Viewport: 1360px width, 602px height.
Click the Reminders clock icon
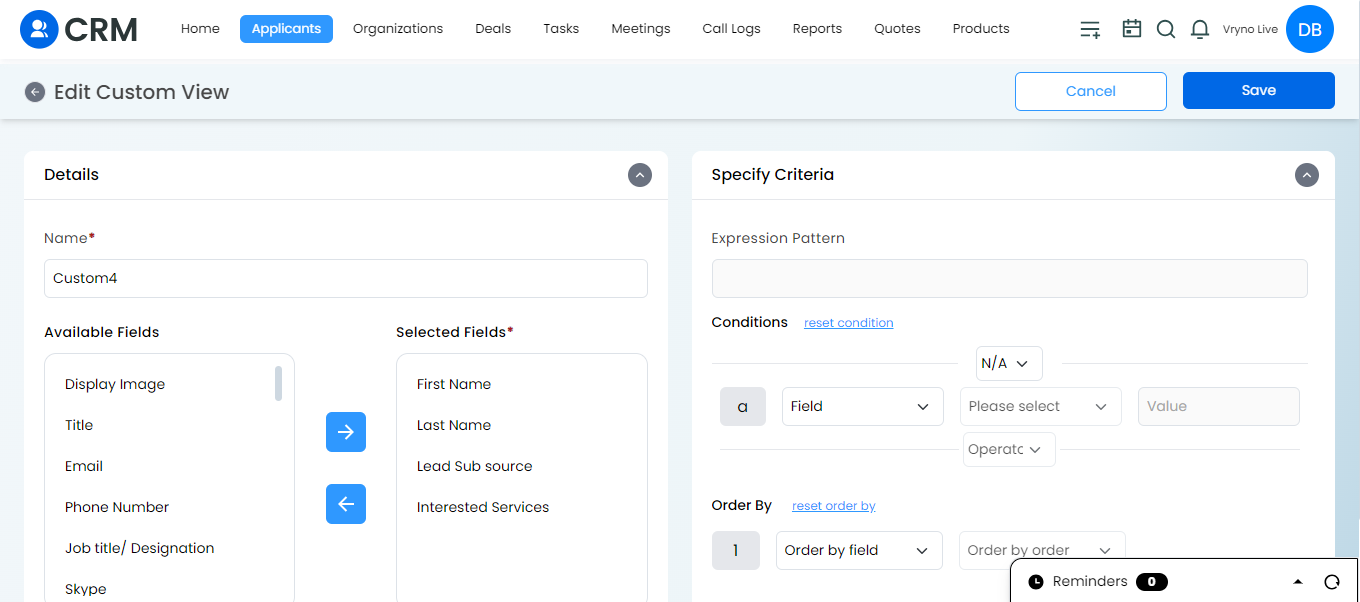(x=1036, y=582)
